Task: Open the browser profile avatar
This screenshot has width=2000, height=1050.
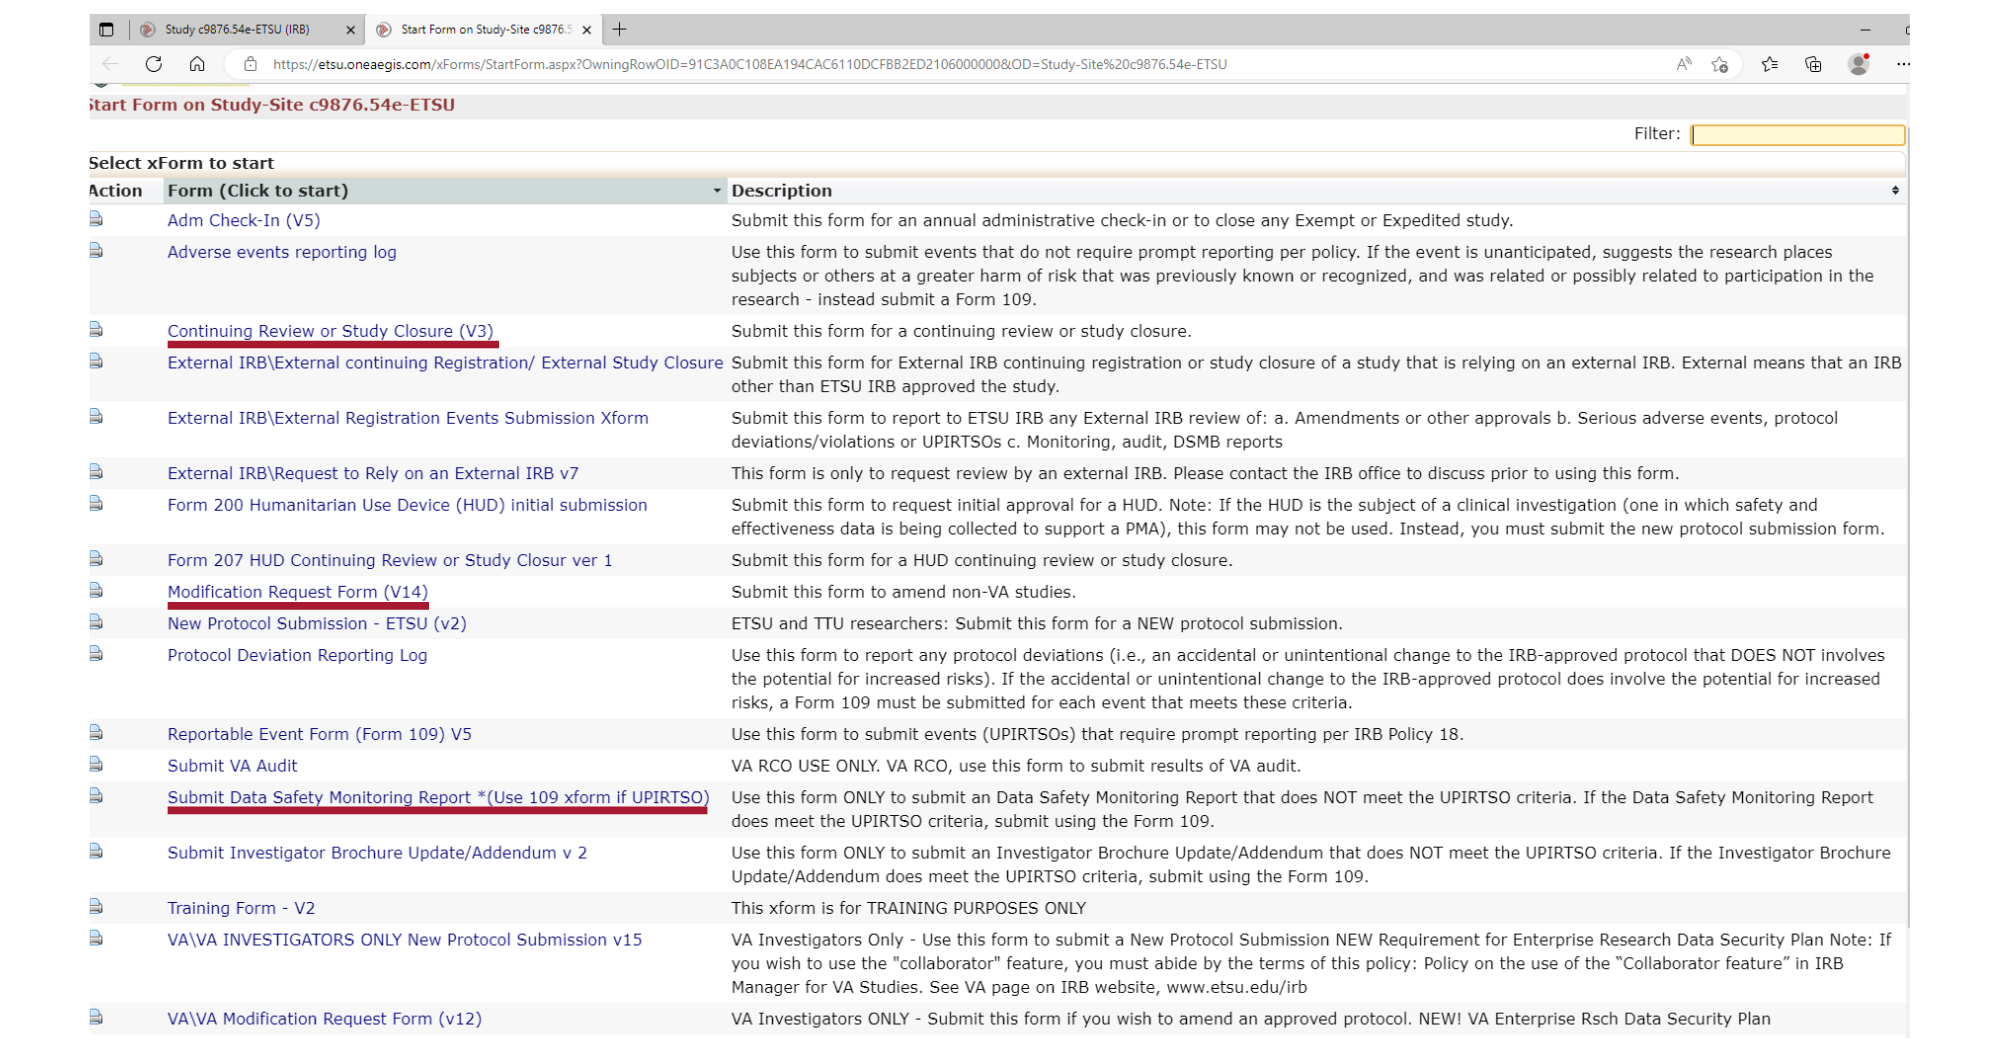Action: [1858, 64]
